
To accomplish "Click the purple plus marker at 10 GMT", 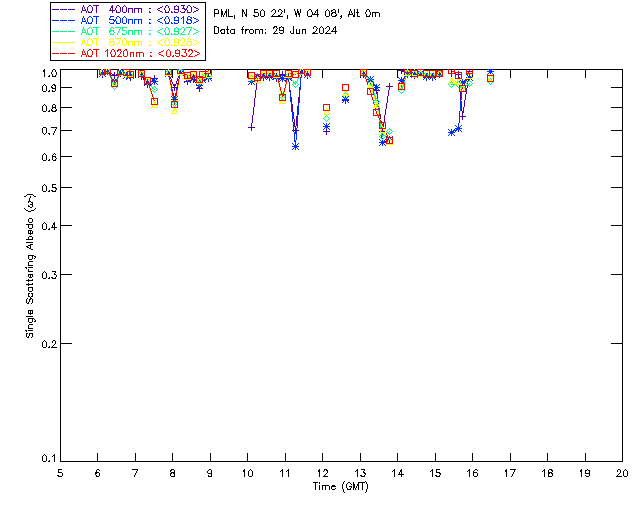I will click(251, 127).
